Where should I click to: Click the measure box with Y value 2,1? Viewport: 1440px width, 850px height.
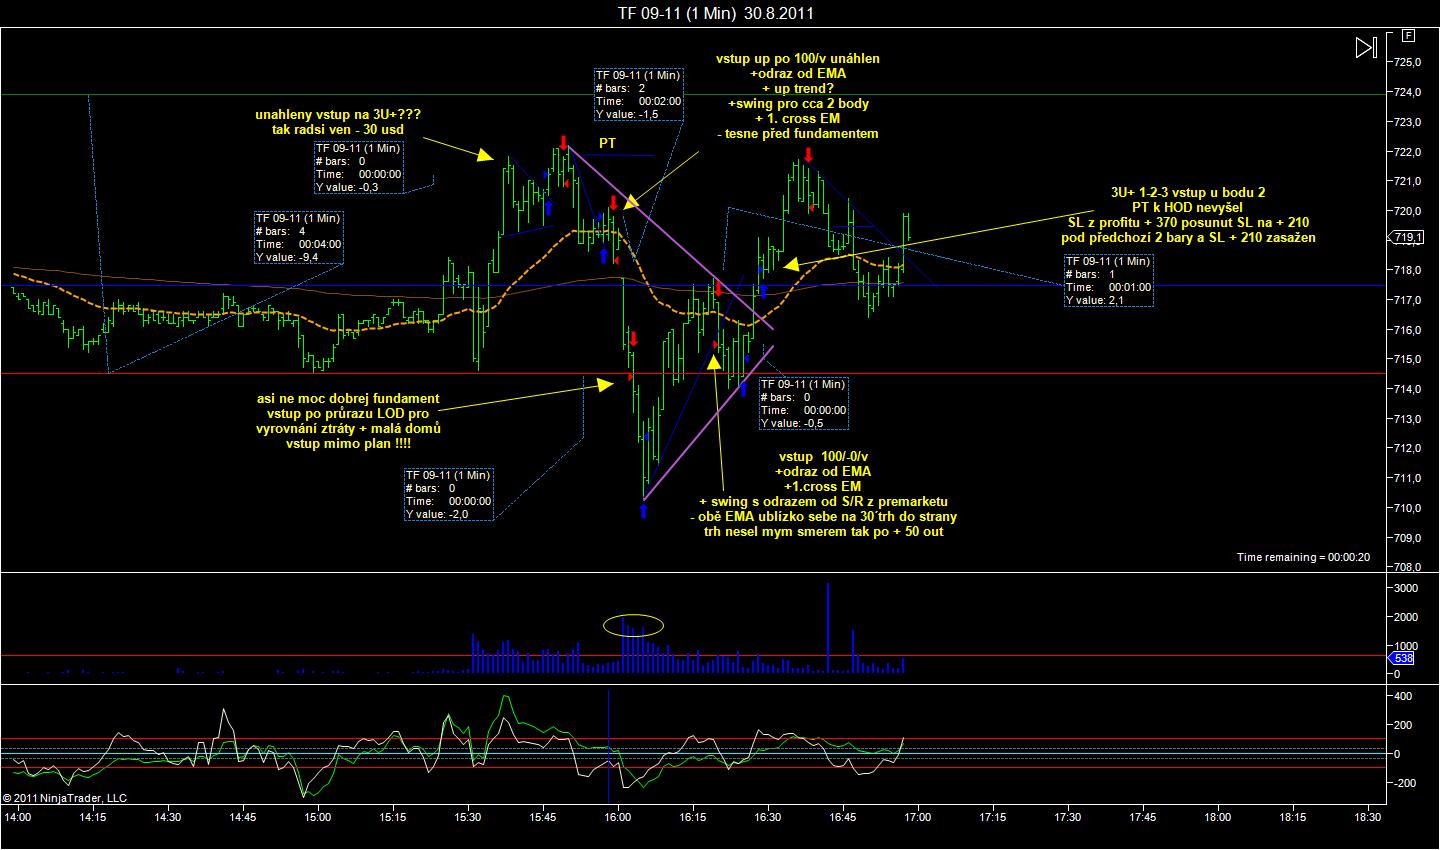click(1109, 280)
